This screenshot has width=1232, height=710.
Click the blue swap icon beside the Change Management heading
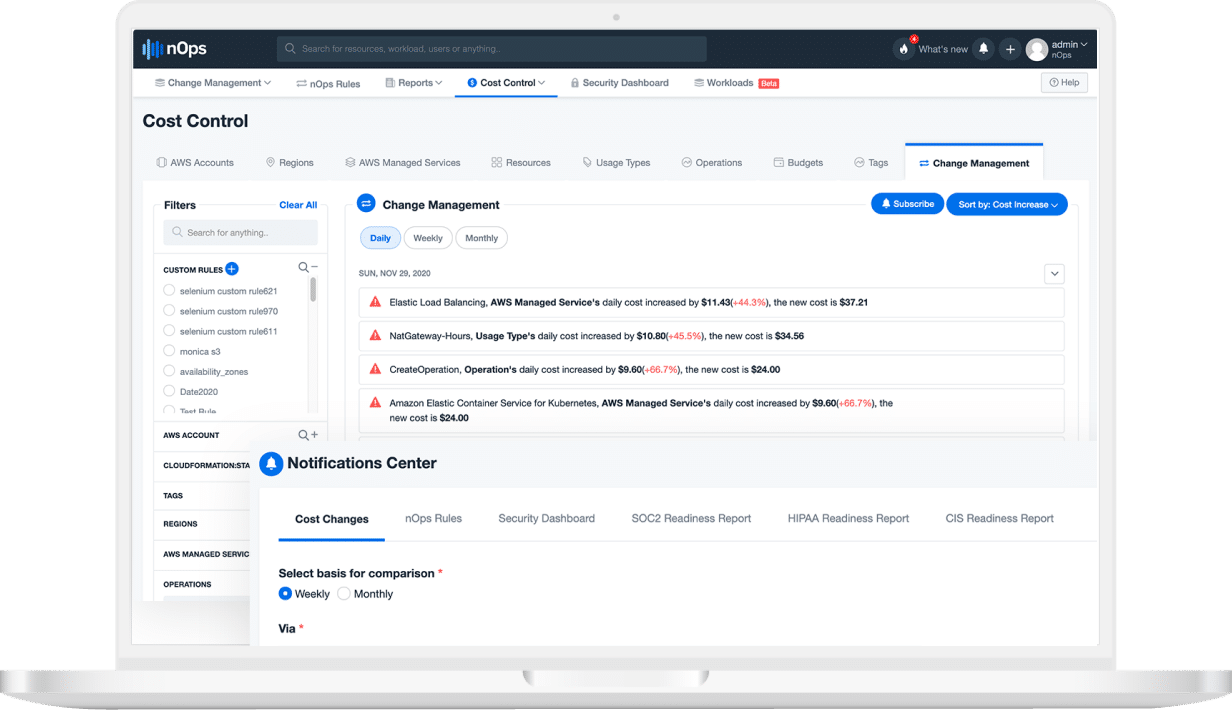pos(366,204)
